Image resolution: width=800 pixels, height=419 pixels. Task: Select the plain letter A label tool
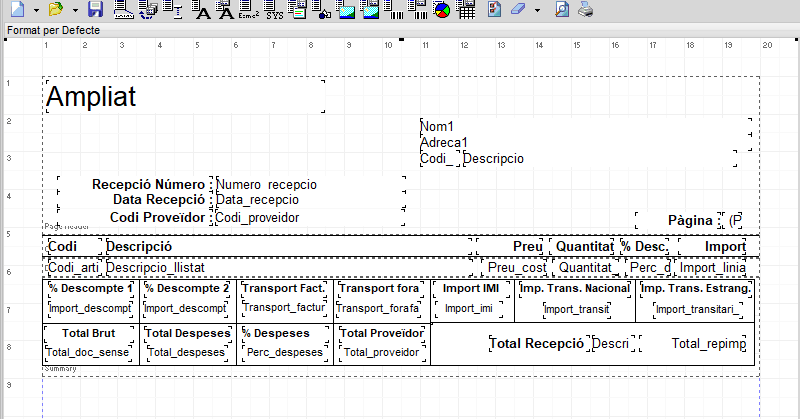point(201,9)
